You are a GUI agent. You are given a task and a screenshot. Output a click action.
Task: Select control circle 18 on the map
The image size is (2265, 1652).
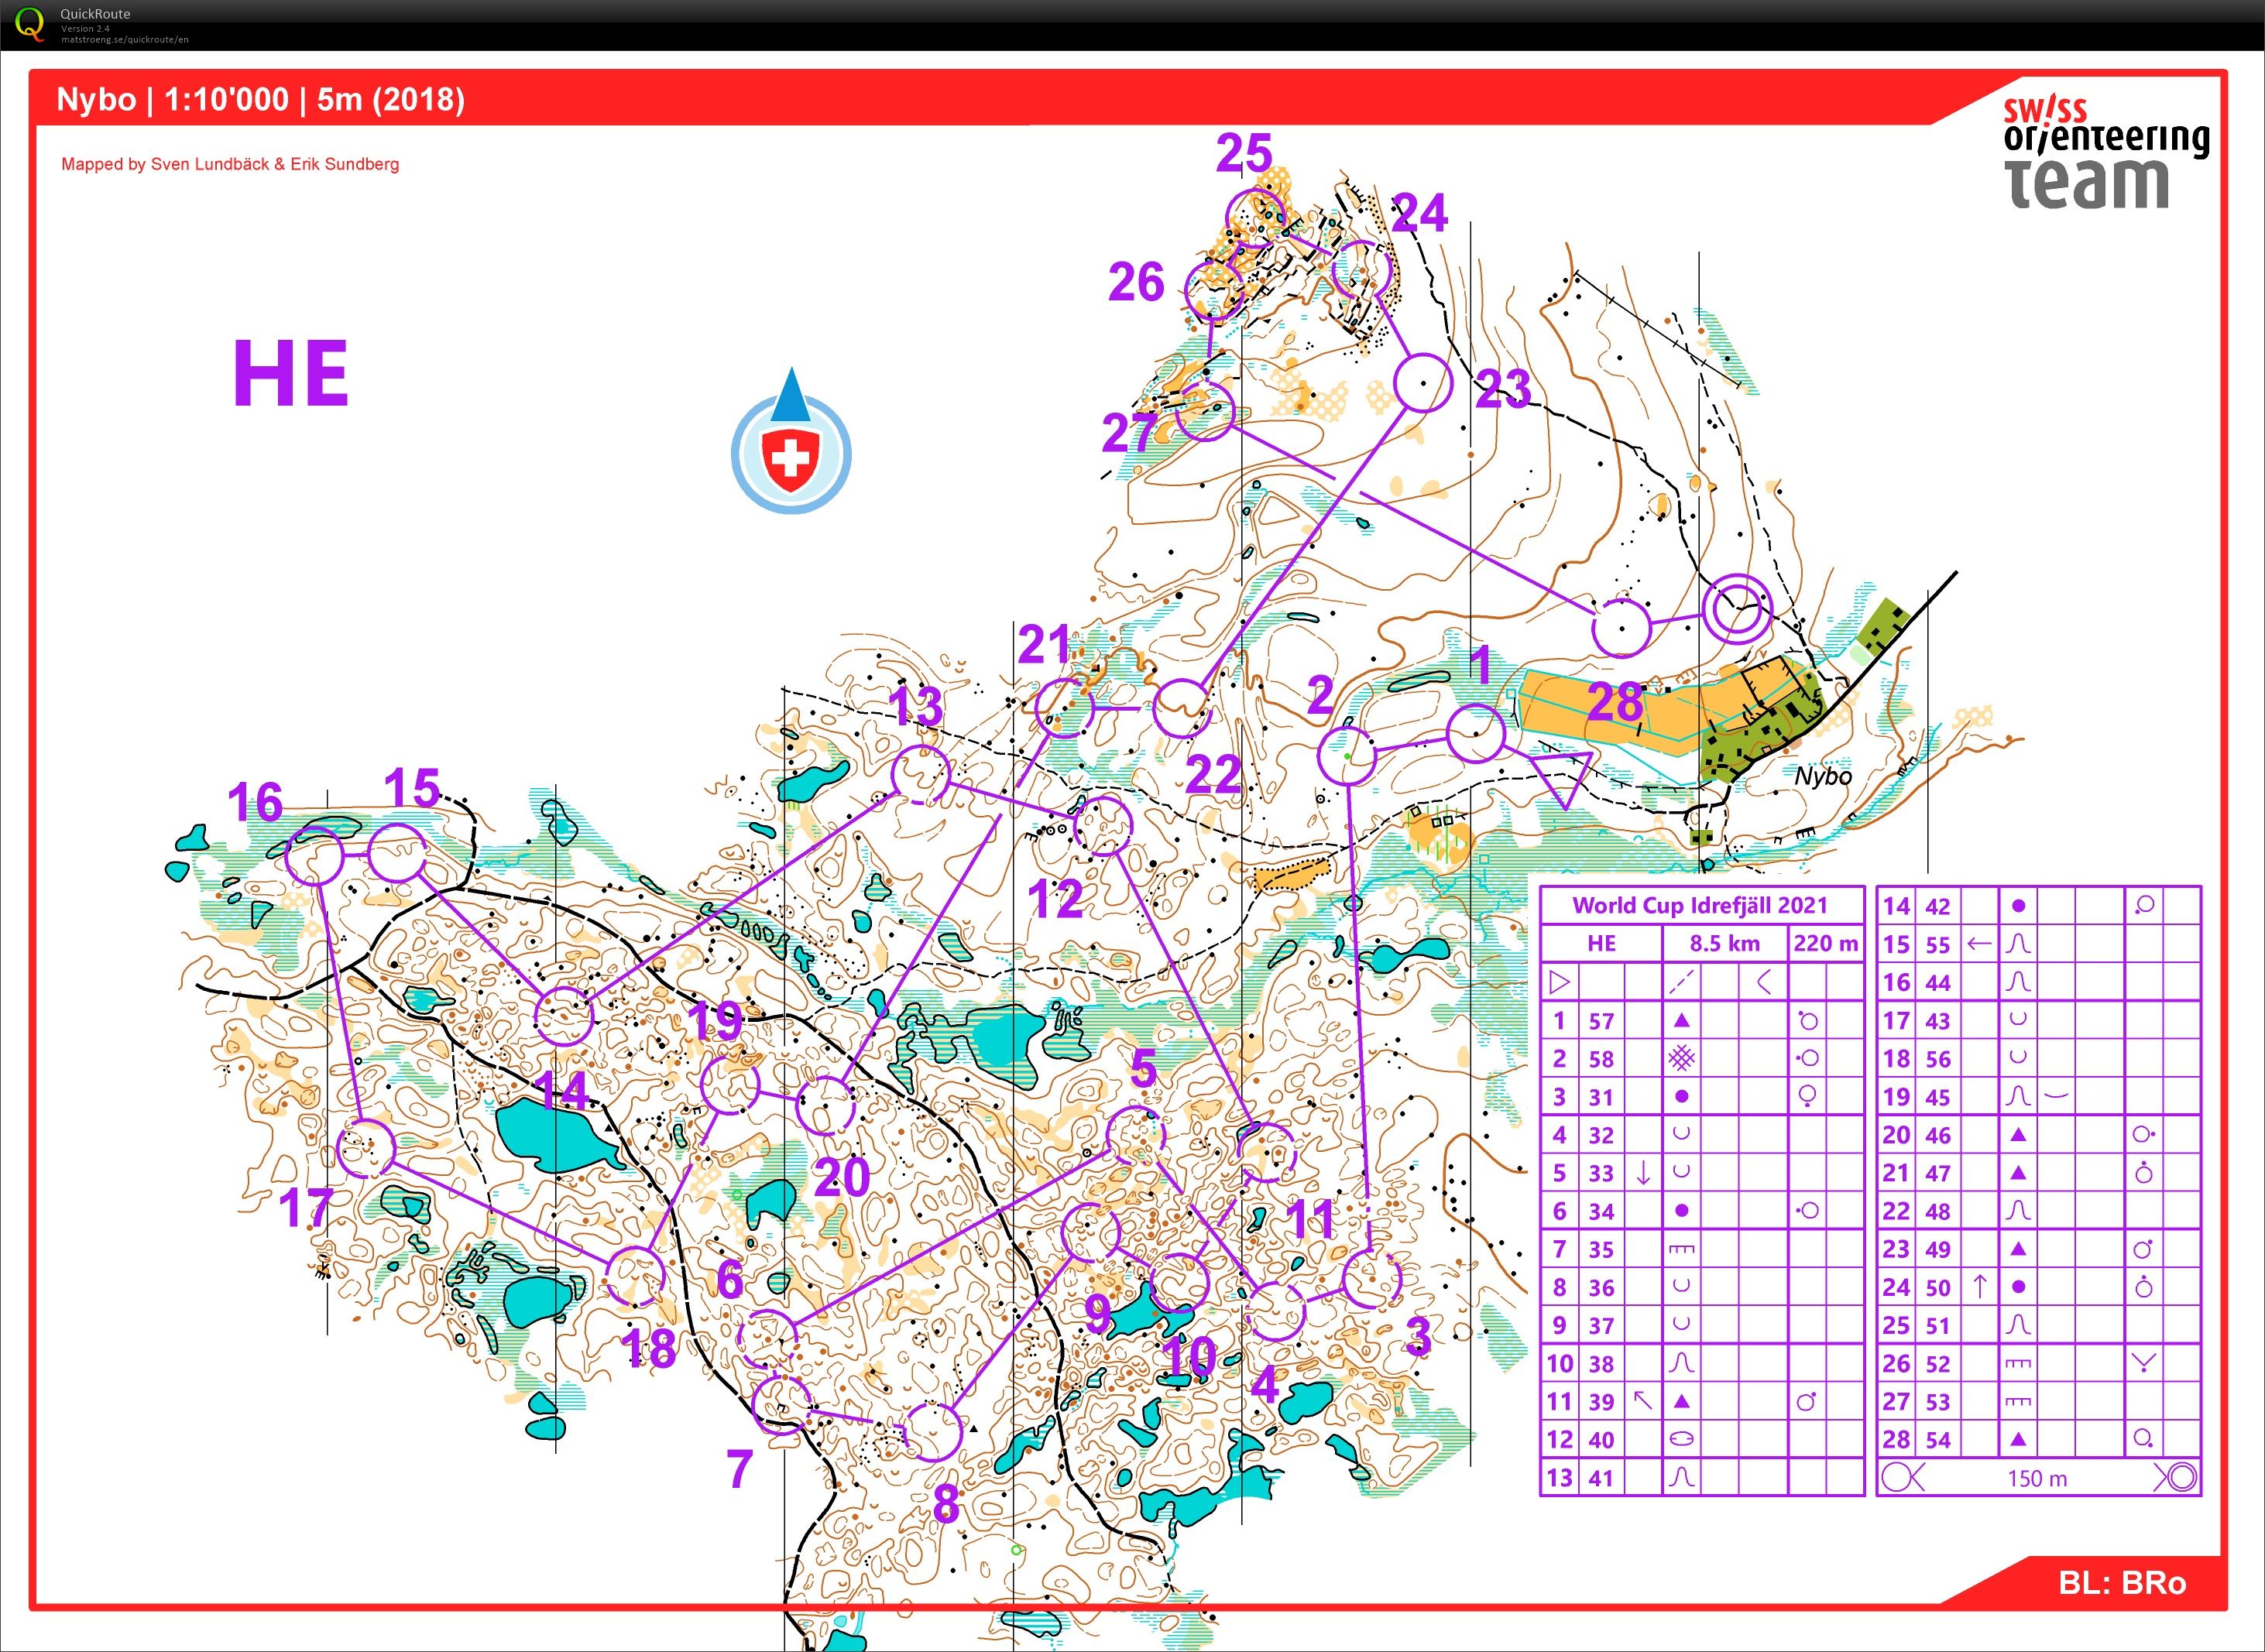(635, 1276)
